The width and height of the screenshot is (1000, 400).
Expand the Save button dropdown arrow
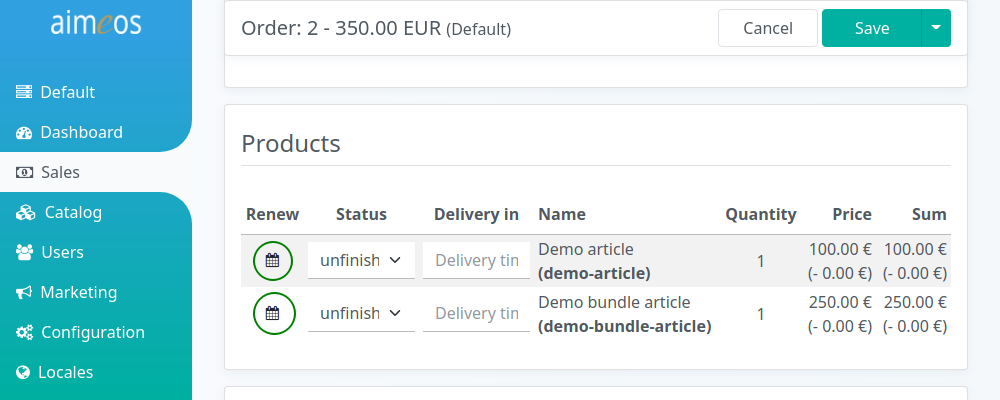[x=936, y=28]
